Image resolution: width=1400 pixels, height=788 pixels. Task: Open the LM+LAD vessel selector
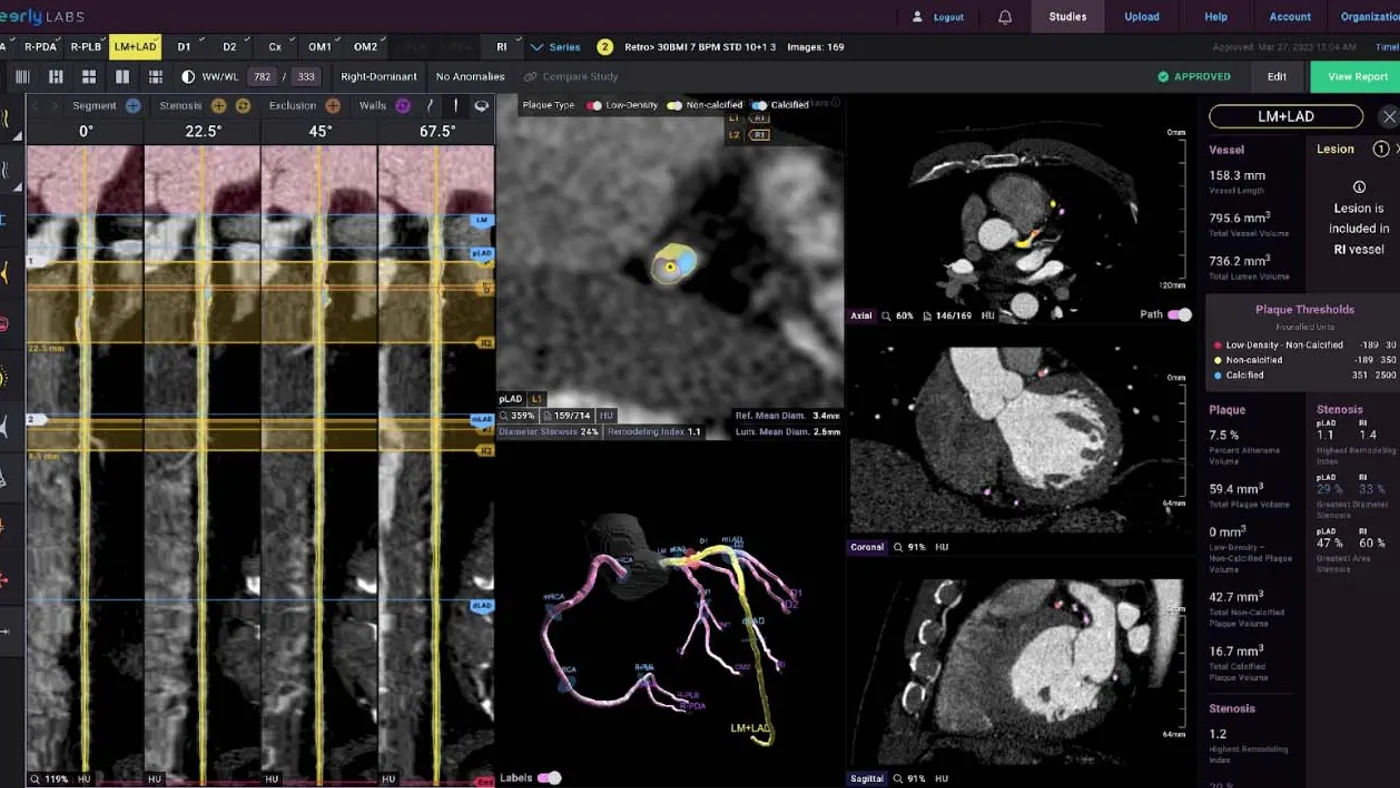[1285, 116]
